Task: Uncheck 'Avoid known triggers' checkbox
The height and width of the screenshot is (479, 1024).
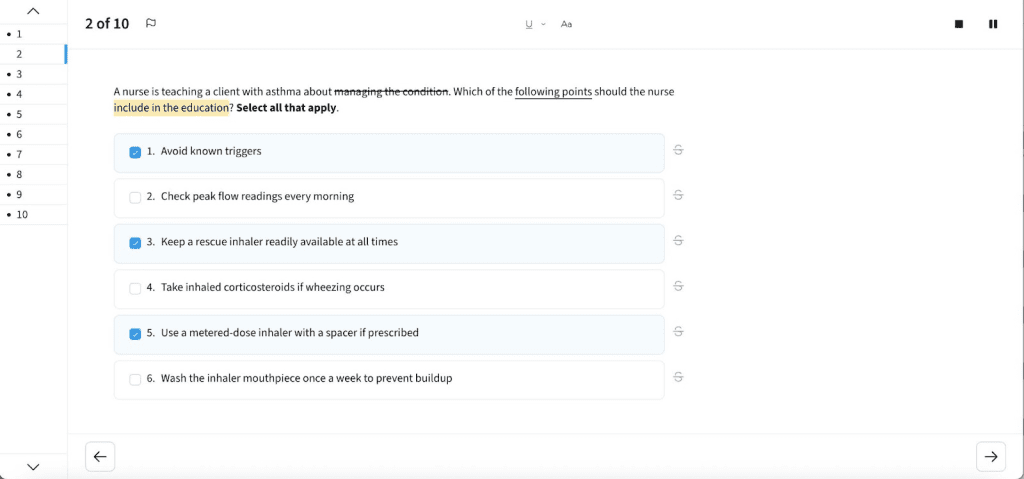Action: tap(135, 152)
